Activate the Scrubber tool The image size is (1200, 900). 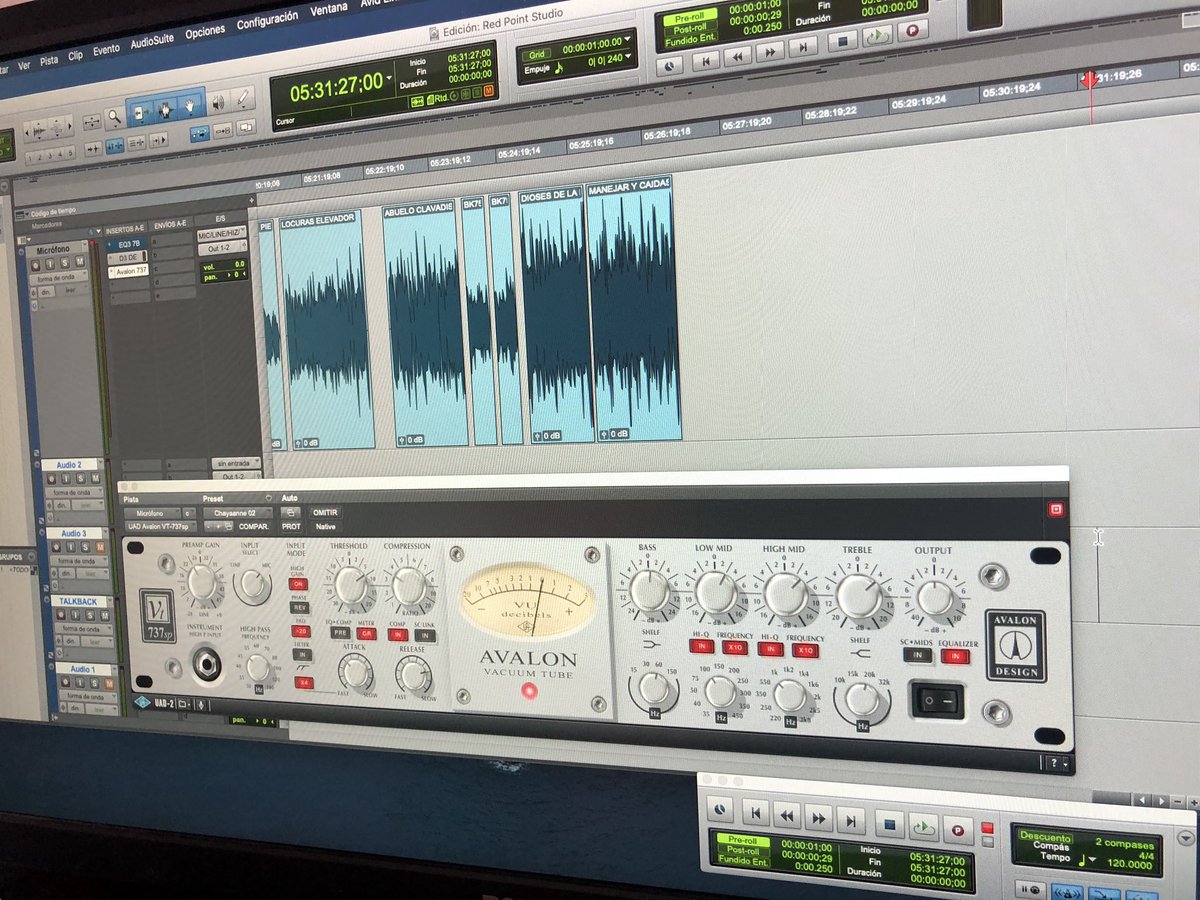[x=217, y=104]
